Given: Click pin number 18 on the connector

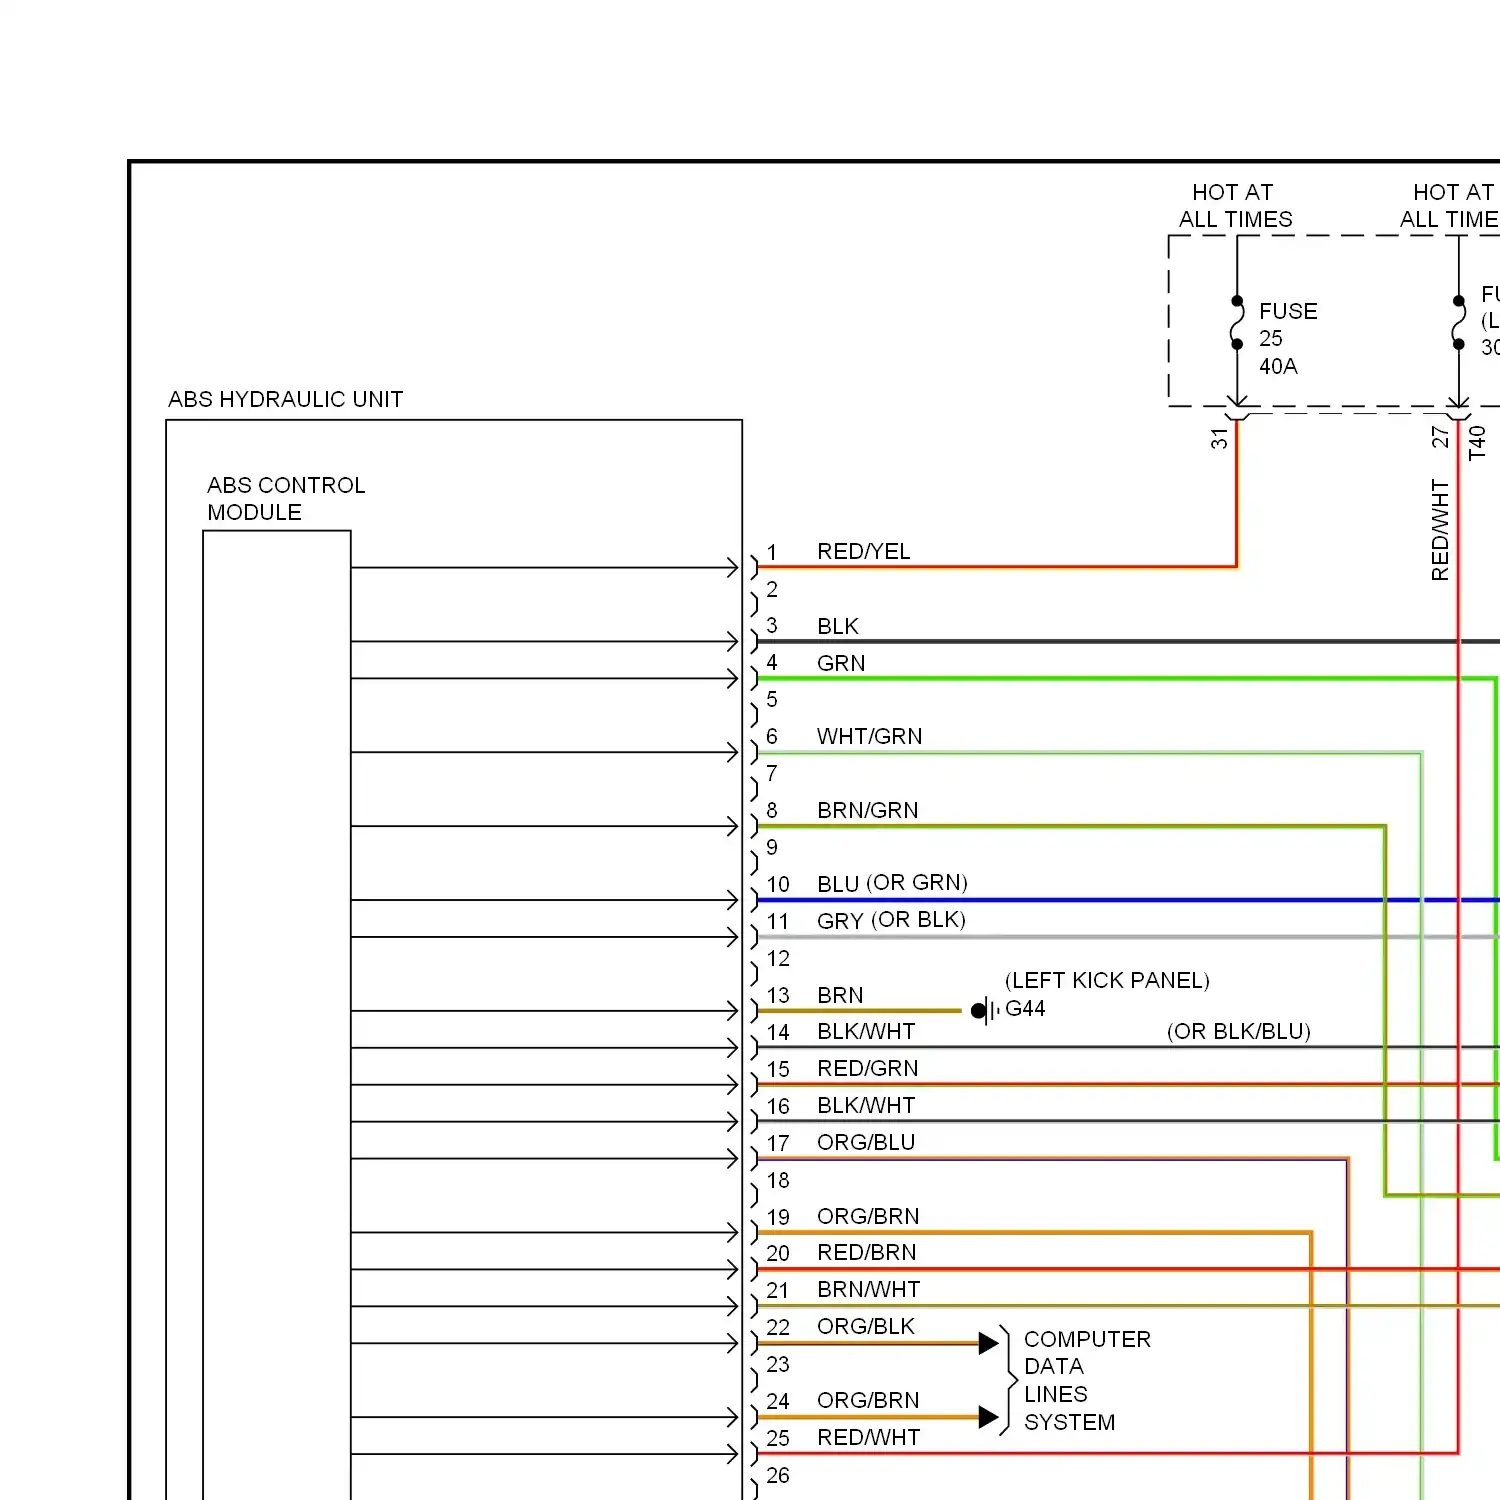Looking at the screenshot, I should pyautogui.click(x=778, y=1181).
